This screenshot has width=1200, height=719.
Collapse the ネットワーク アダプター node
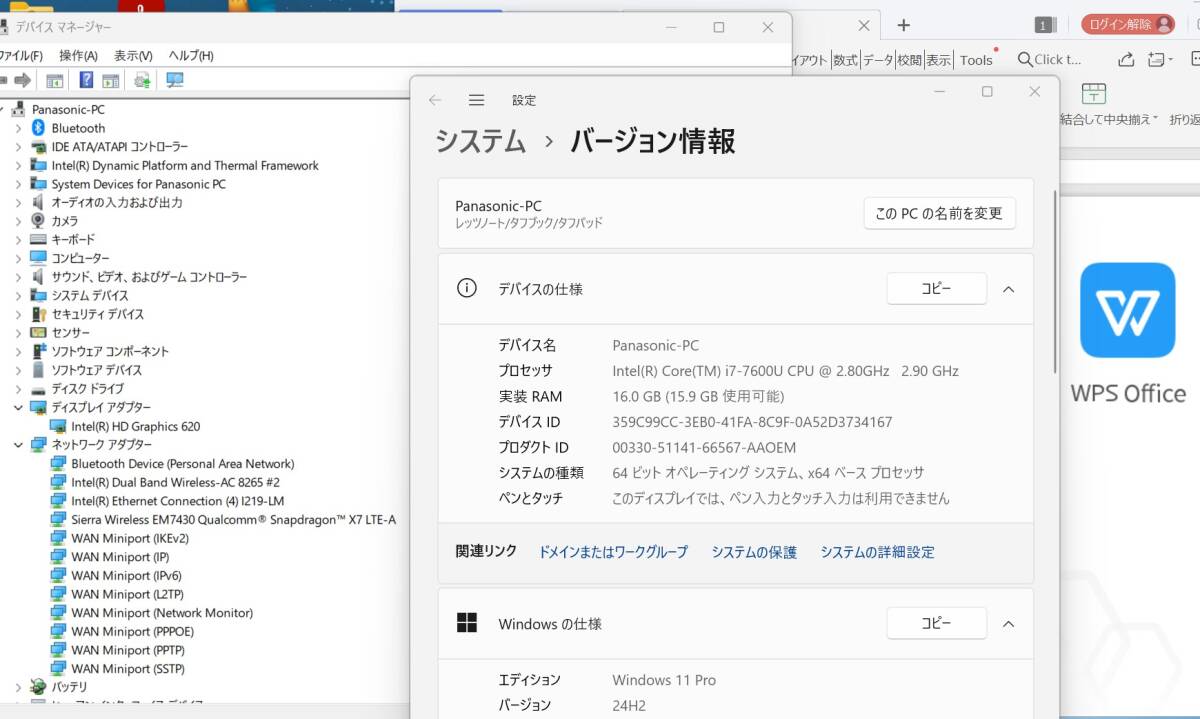[18, 444]
